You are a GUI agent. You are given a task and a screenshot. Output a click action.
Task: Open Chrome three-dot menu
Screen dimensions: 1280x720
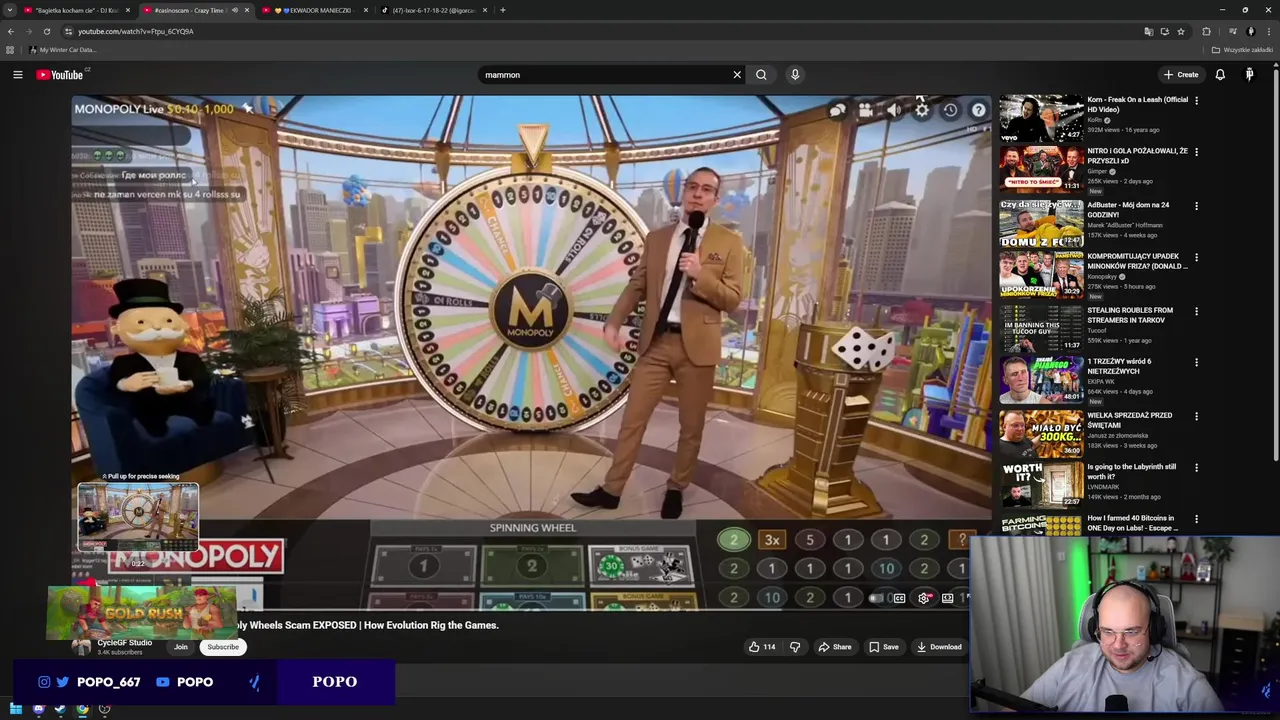[1269, 31]
